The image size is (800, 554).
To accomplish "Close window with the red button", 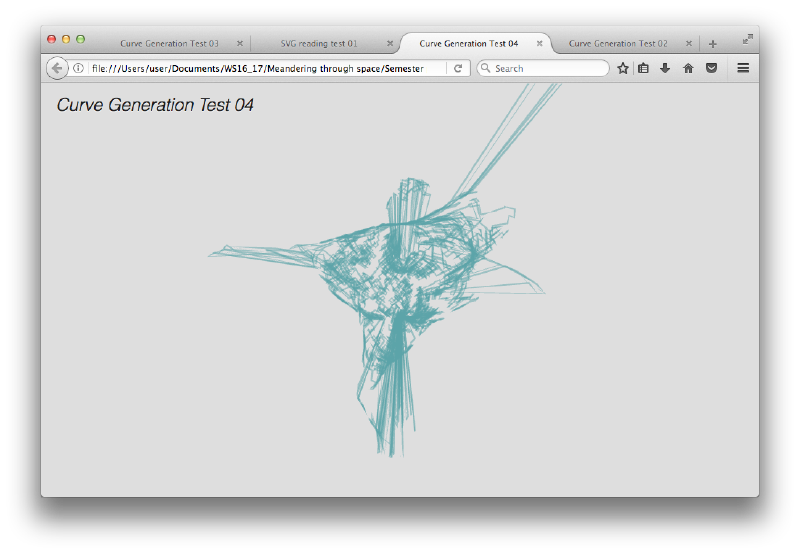I will point(52,39).
